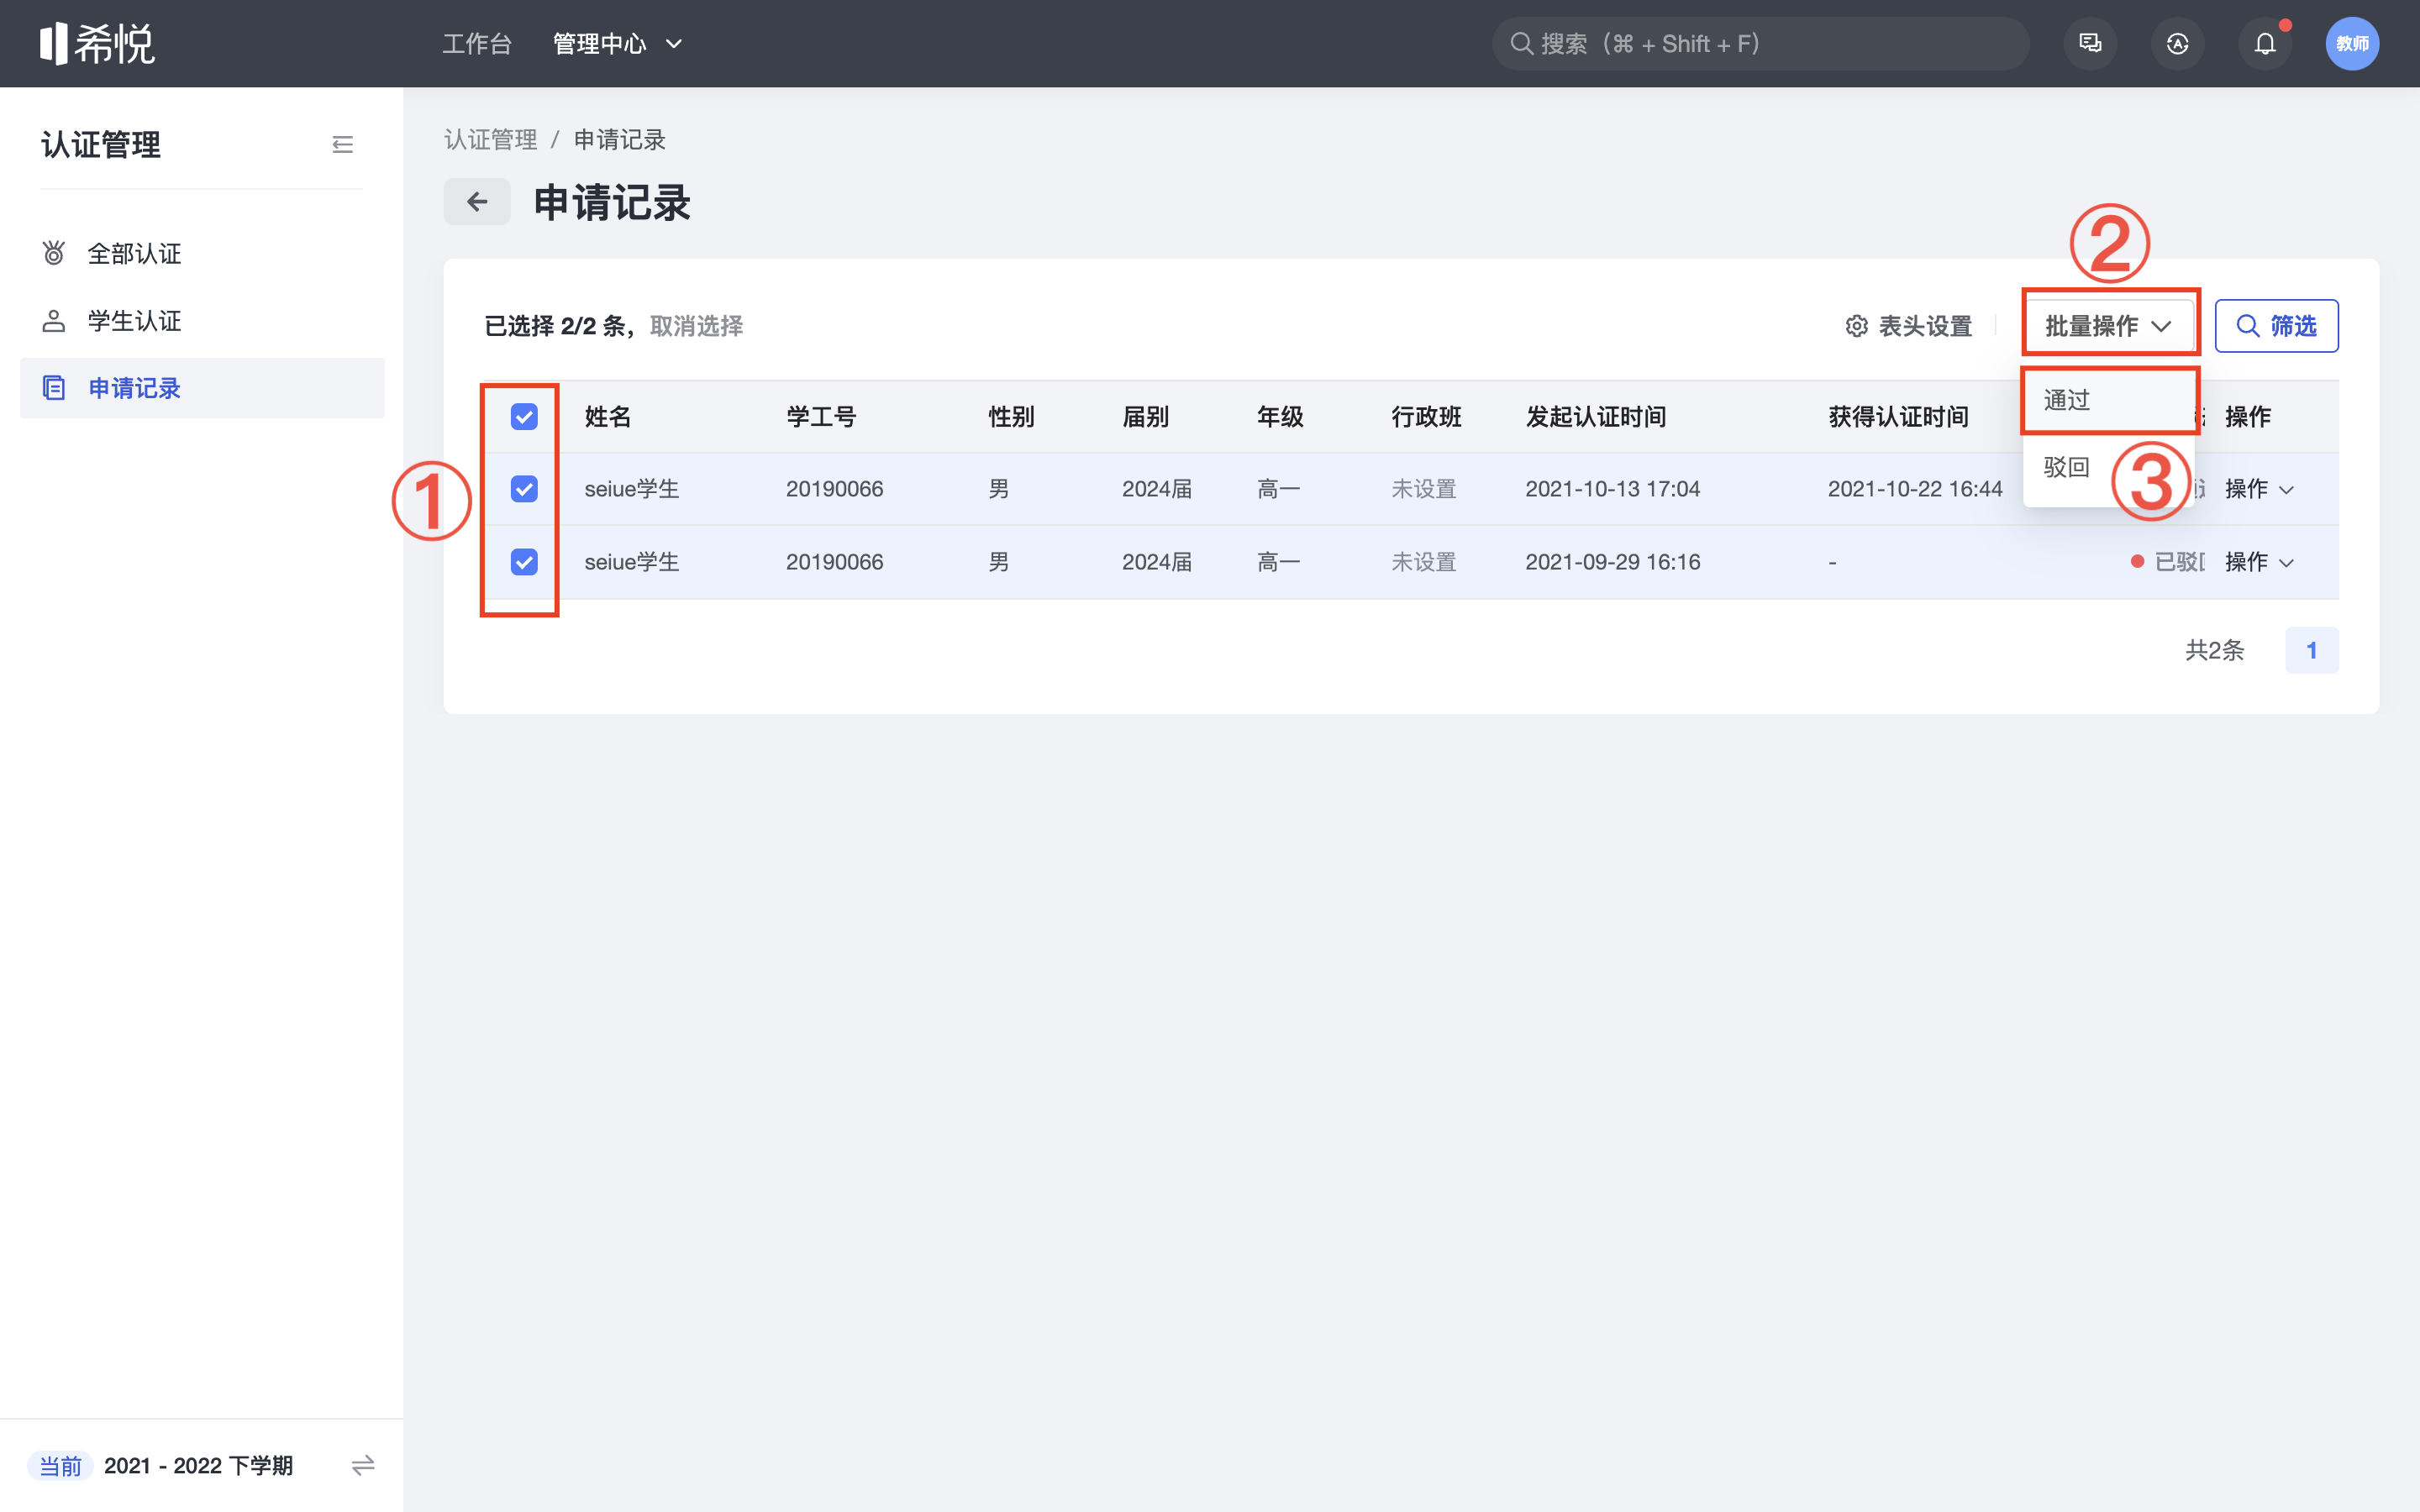Go to page 1 in pagination
The image size is (2420, 1512).
2311,650
